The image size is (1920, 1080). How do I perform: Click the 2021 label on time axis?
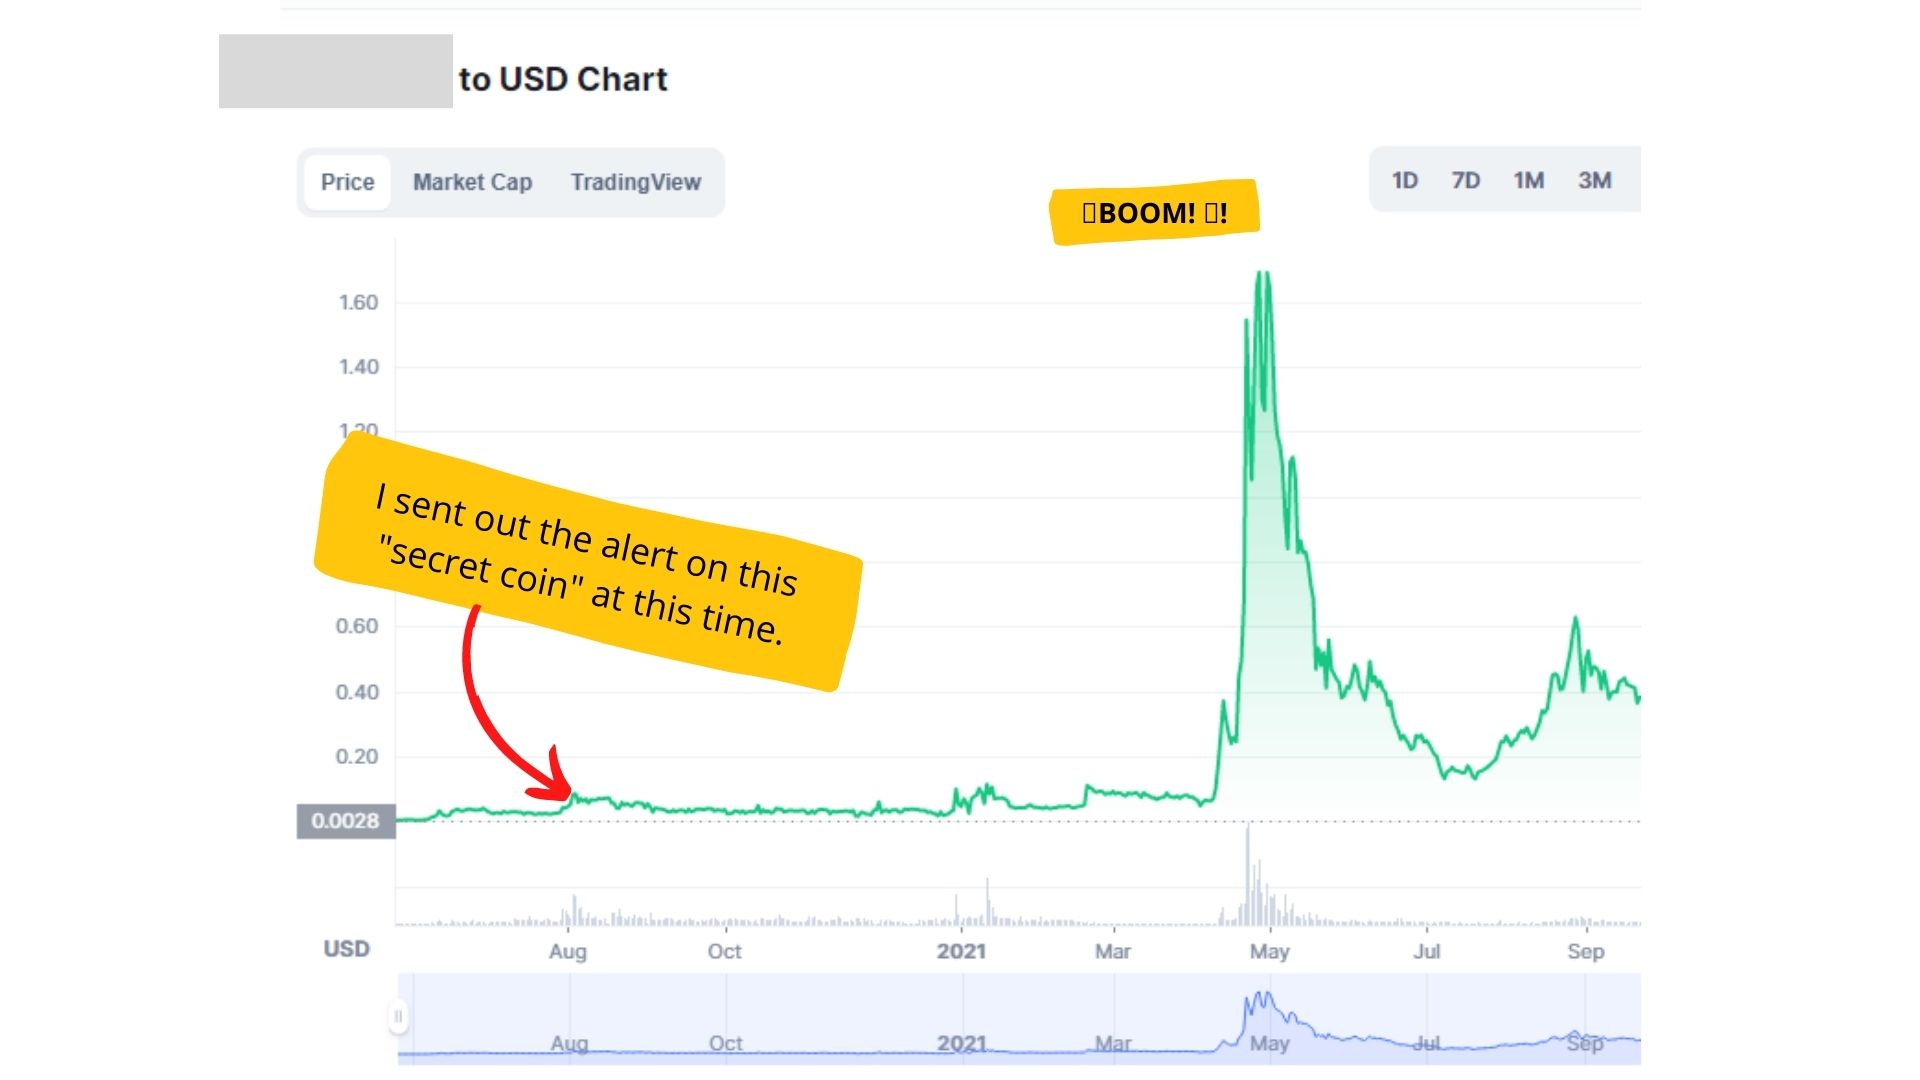(x=961, y=951)
